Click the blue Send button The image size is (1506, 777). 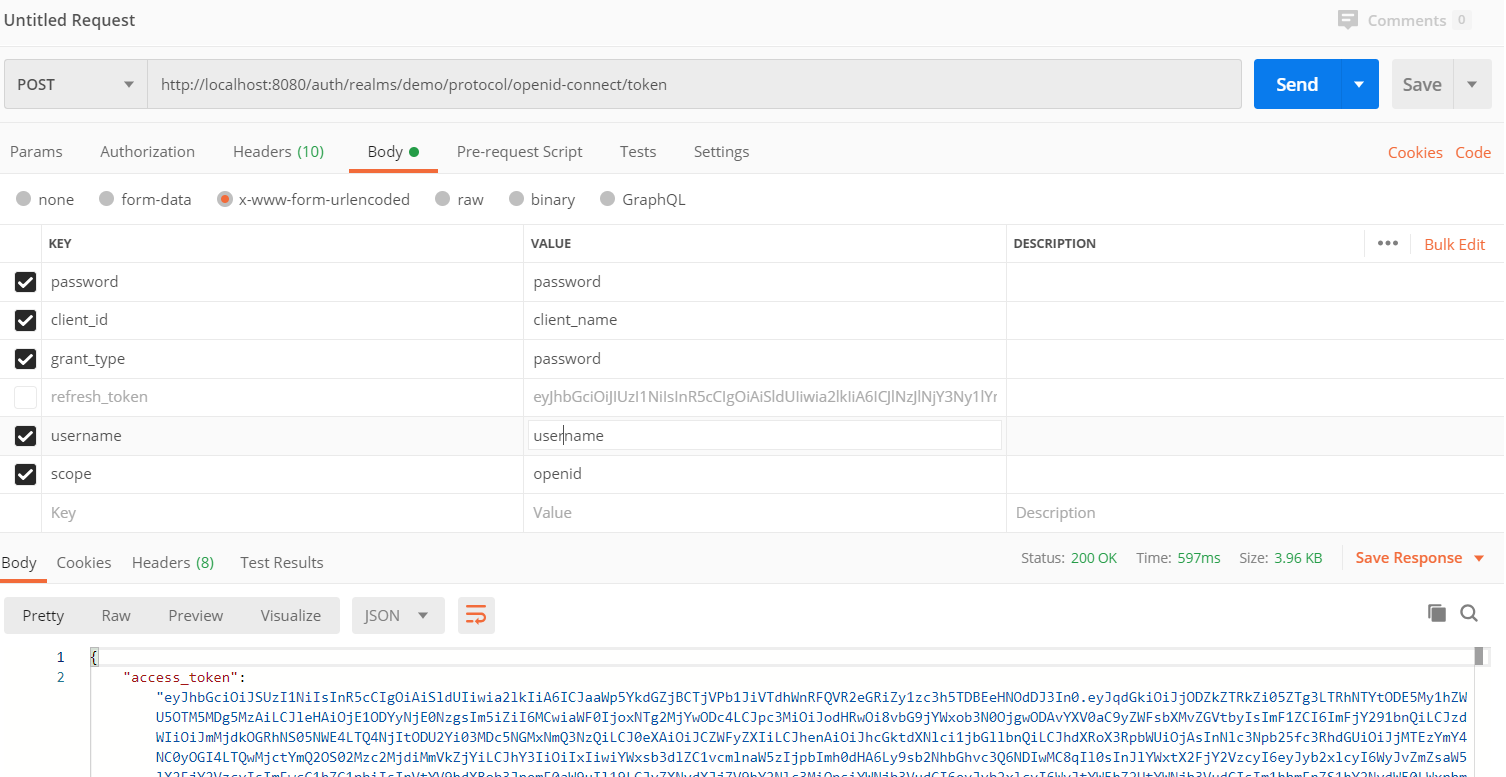point(1297,84)
